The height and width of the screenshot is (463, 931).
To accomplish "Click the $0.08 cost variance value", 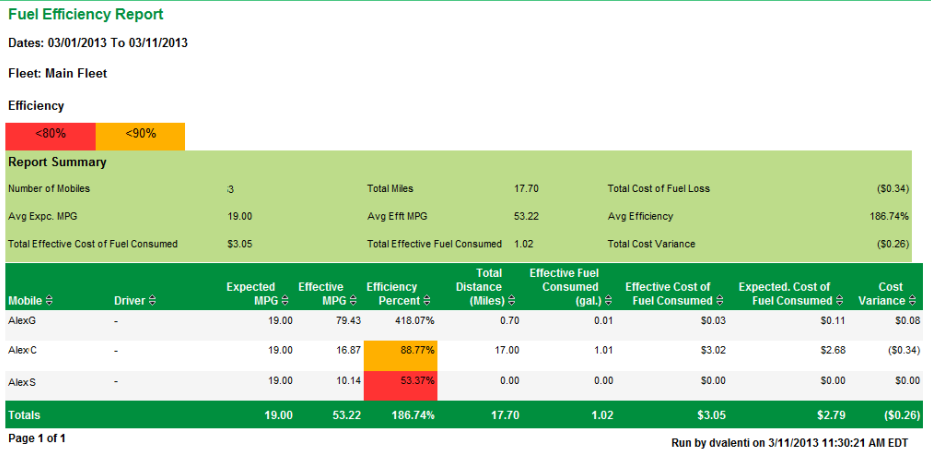I will 907,321.
